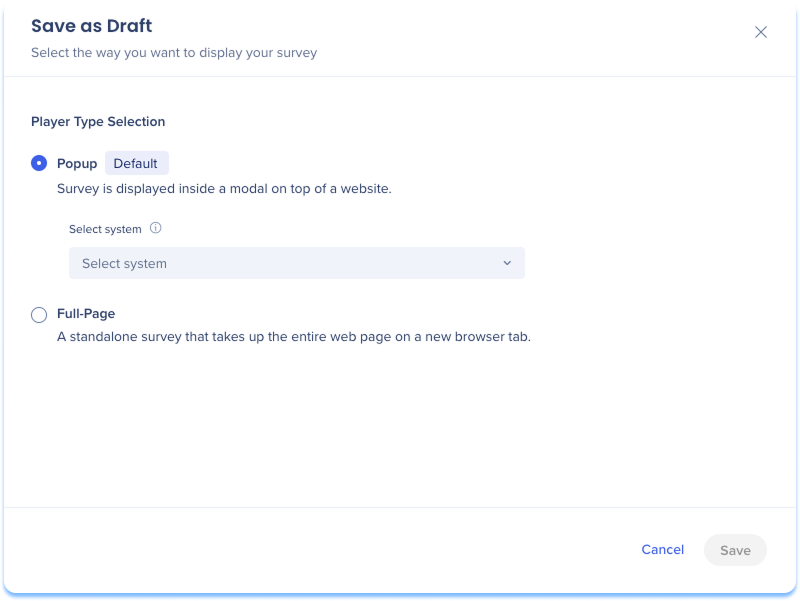This screenshot has height=601, width=800.
Task: Click the chevron arrow in system dropdown
Action: tap(507, 263)
